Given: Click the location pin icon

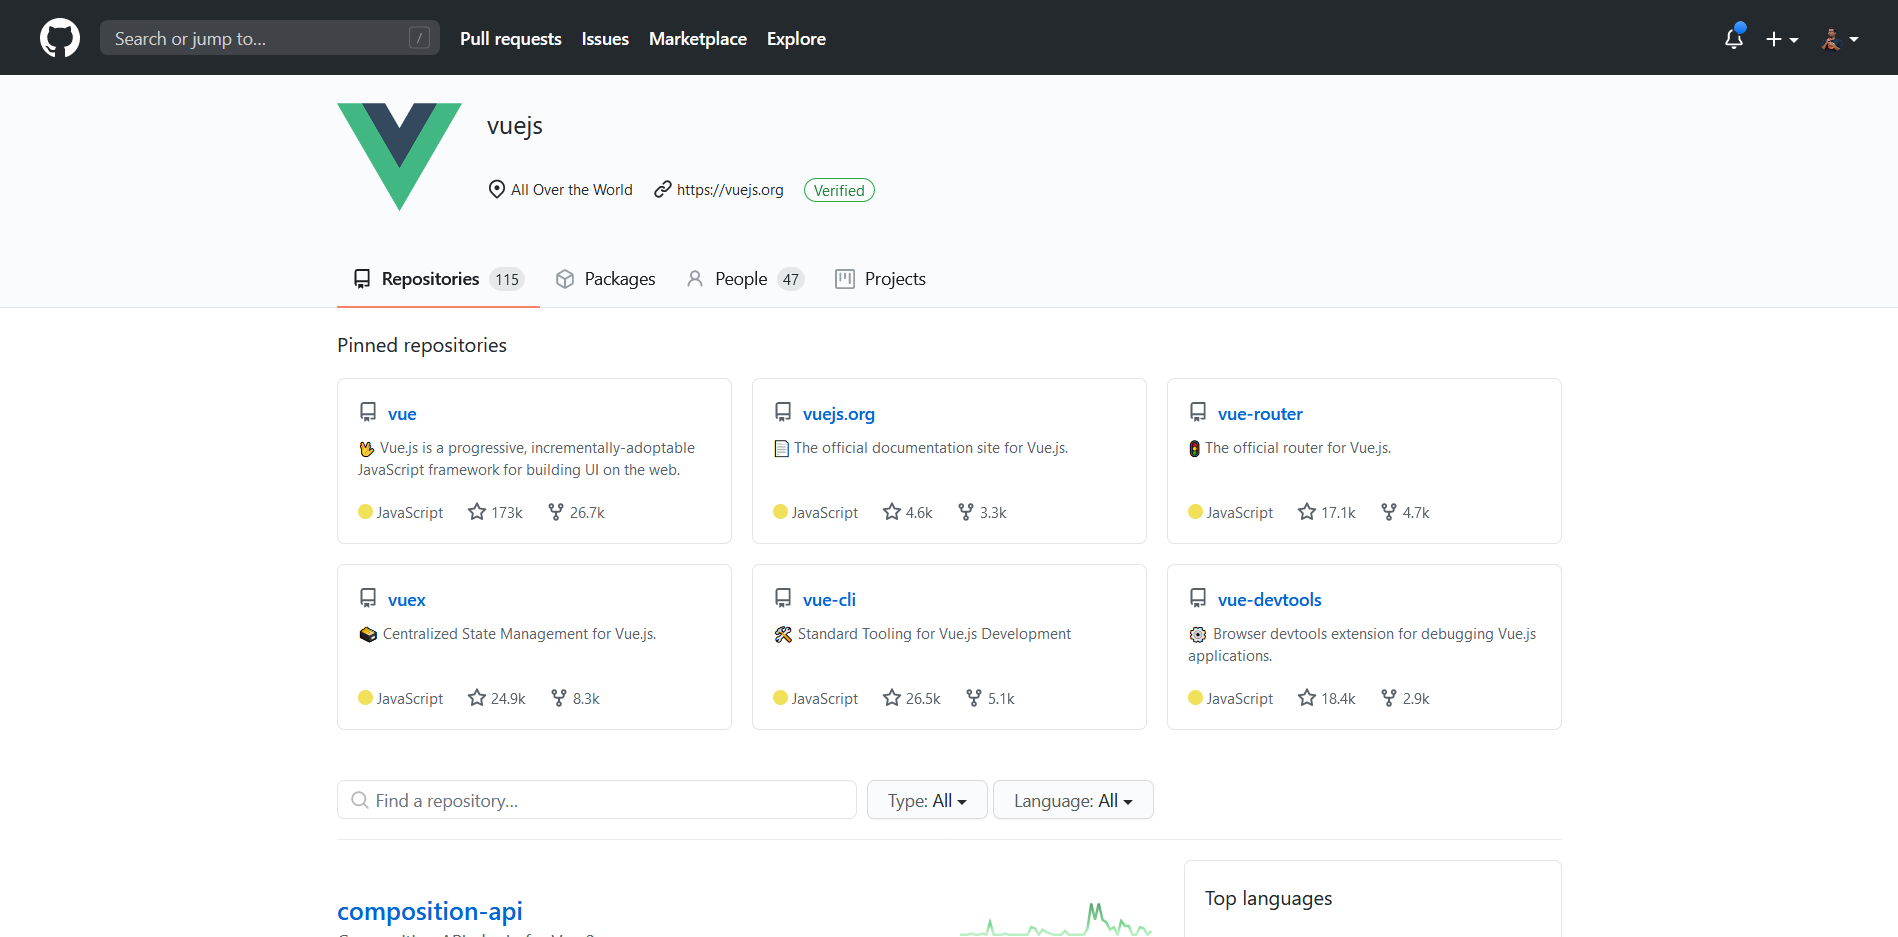Looking at the screenshot, I should click(496, 189).
